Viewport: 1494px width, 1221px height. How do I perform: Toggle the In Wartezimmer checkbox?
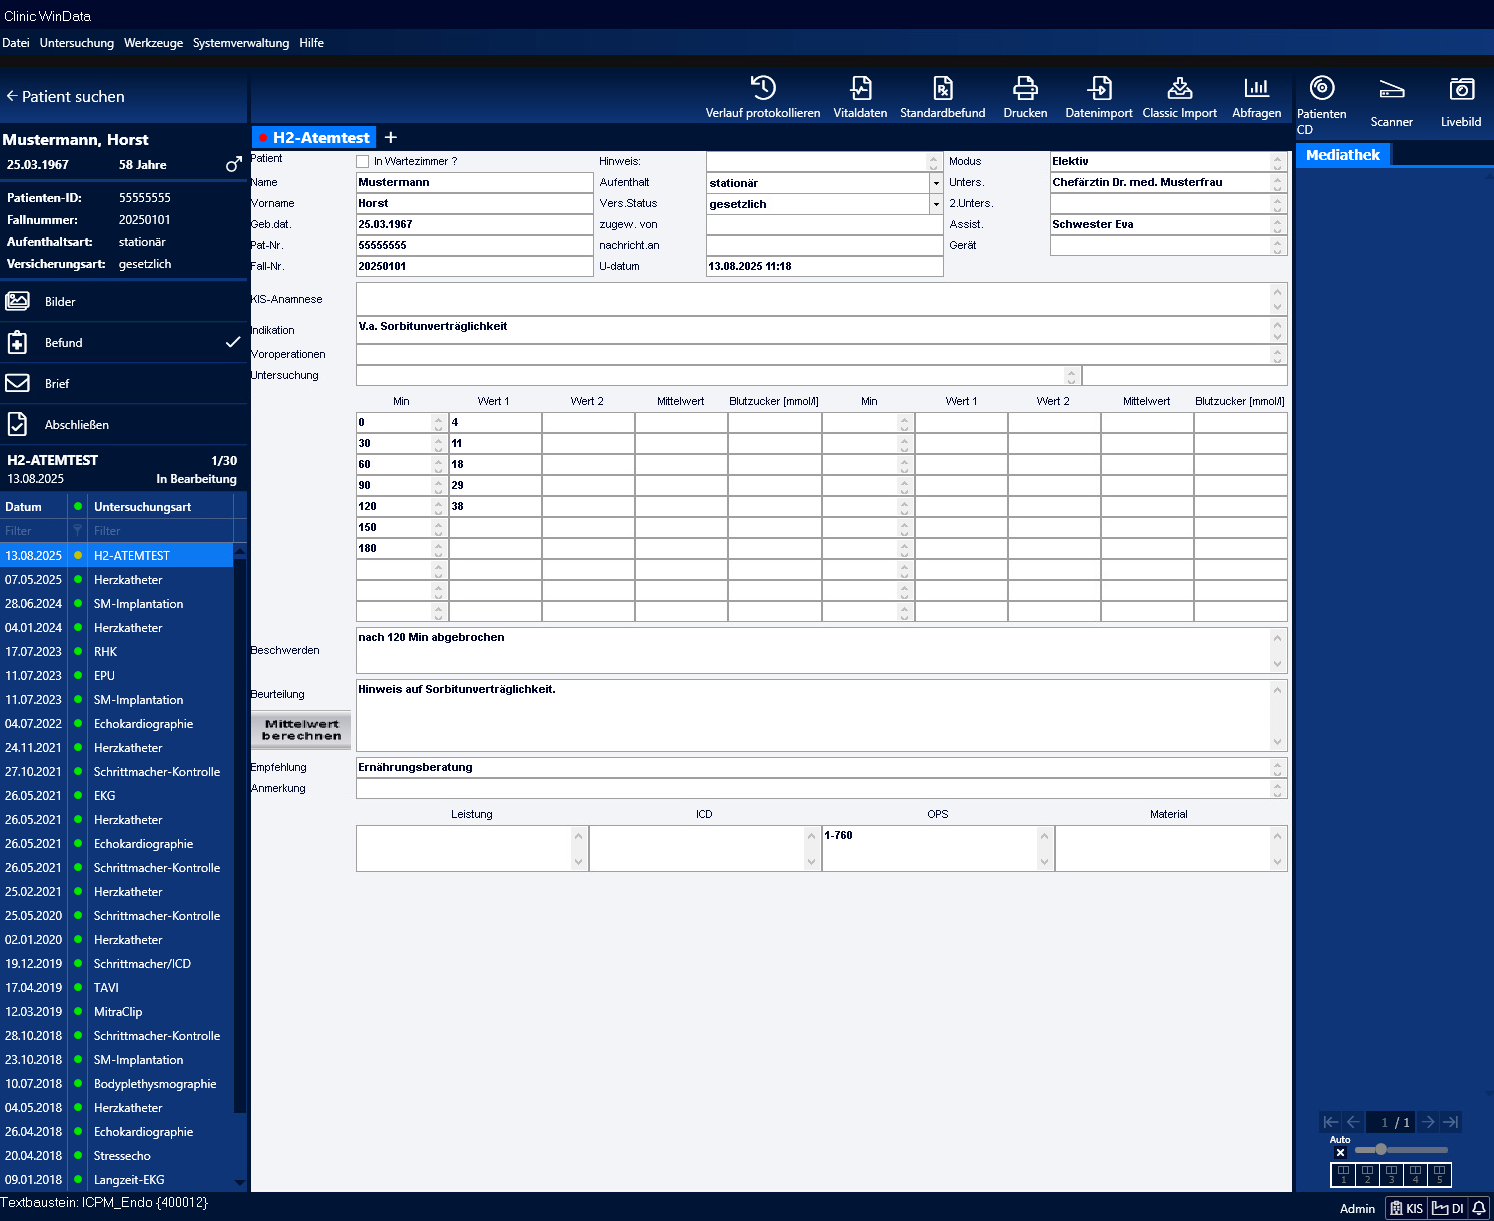[363, 161]
